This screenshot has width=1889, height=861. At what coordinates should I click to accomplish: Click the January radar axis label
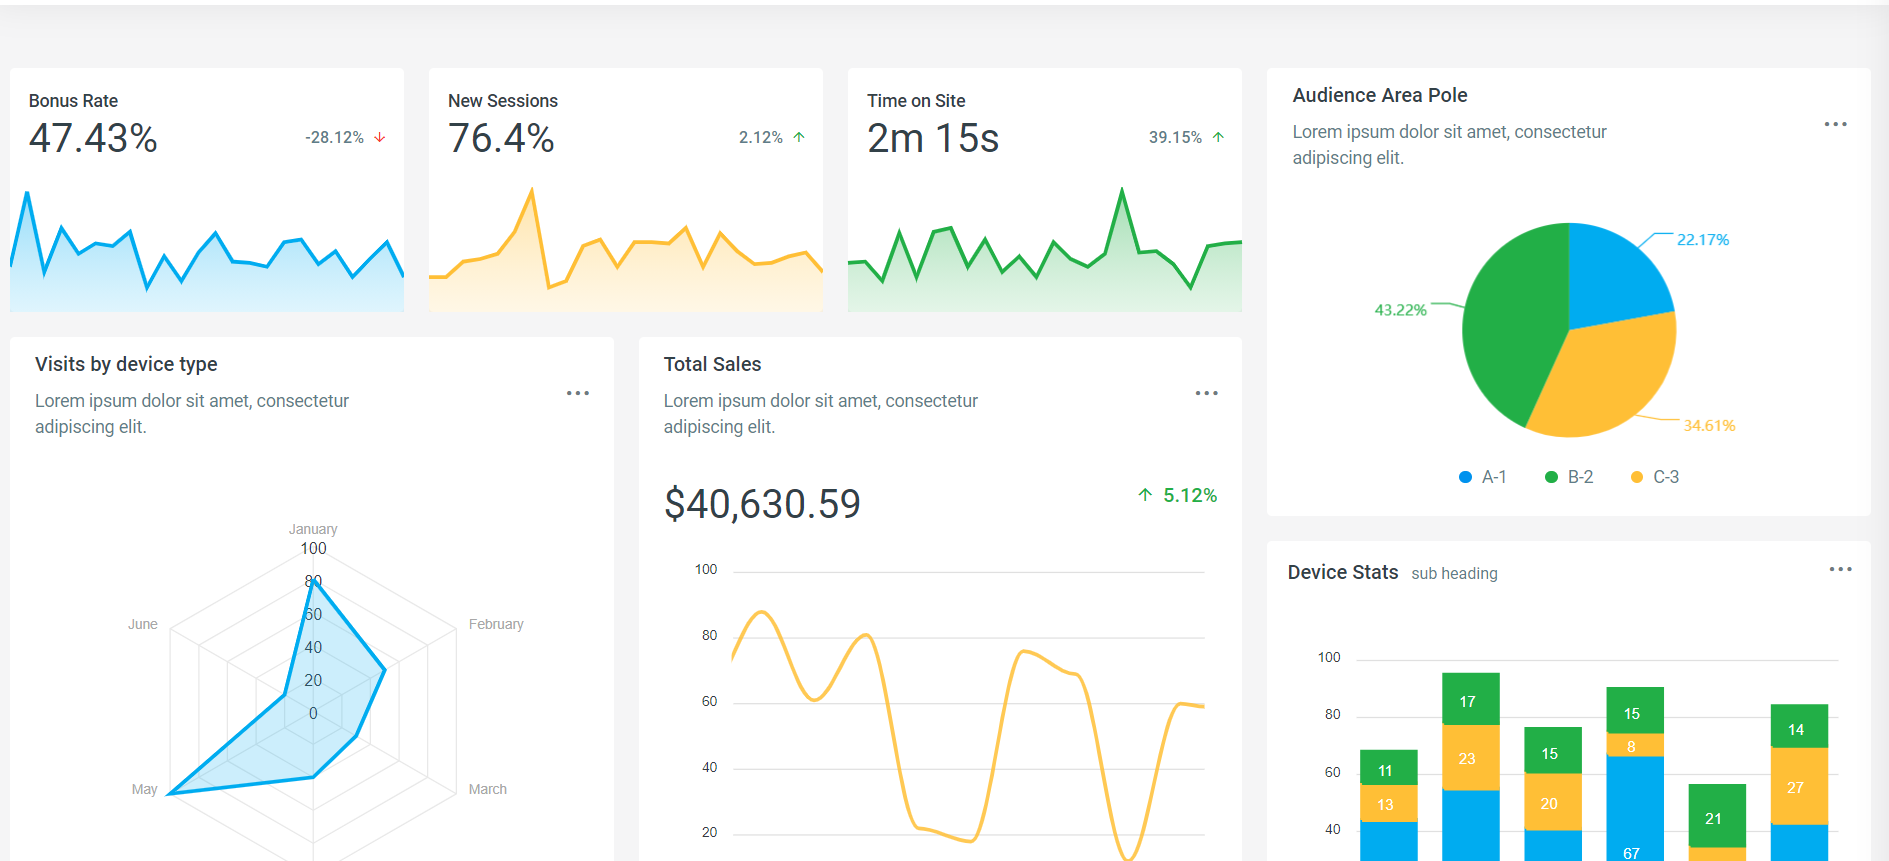(x=313, y=529)
